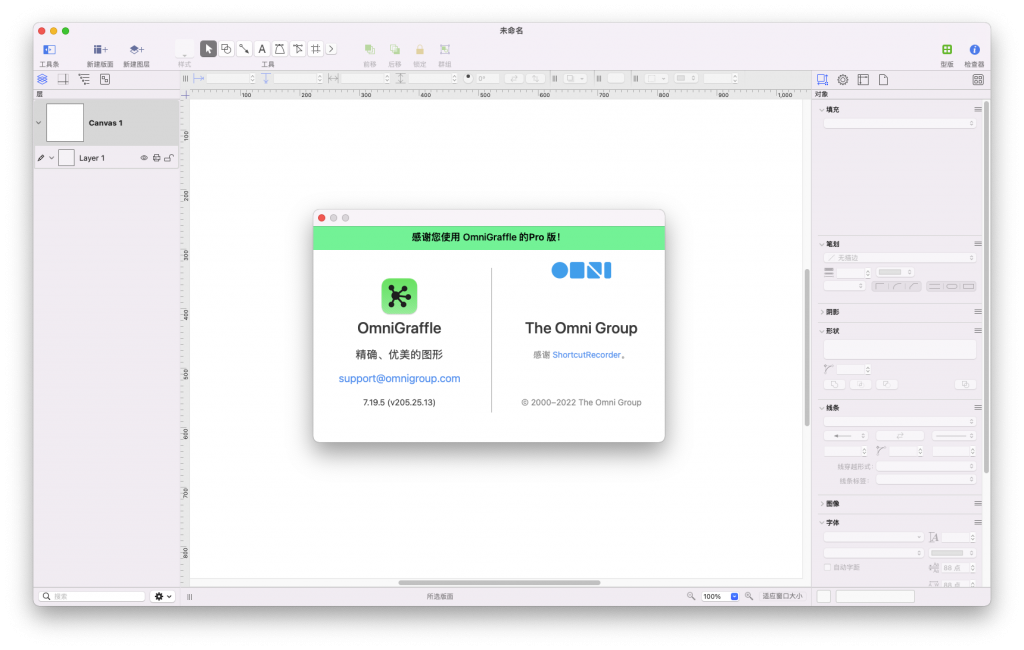
Task: Expand the 阴影 shadow section
Action: pyautogui.click(x=822, y=312)
